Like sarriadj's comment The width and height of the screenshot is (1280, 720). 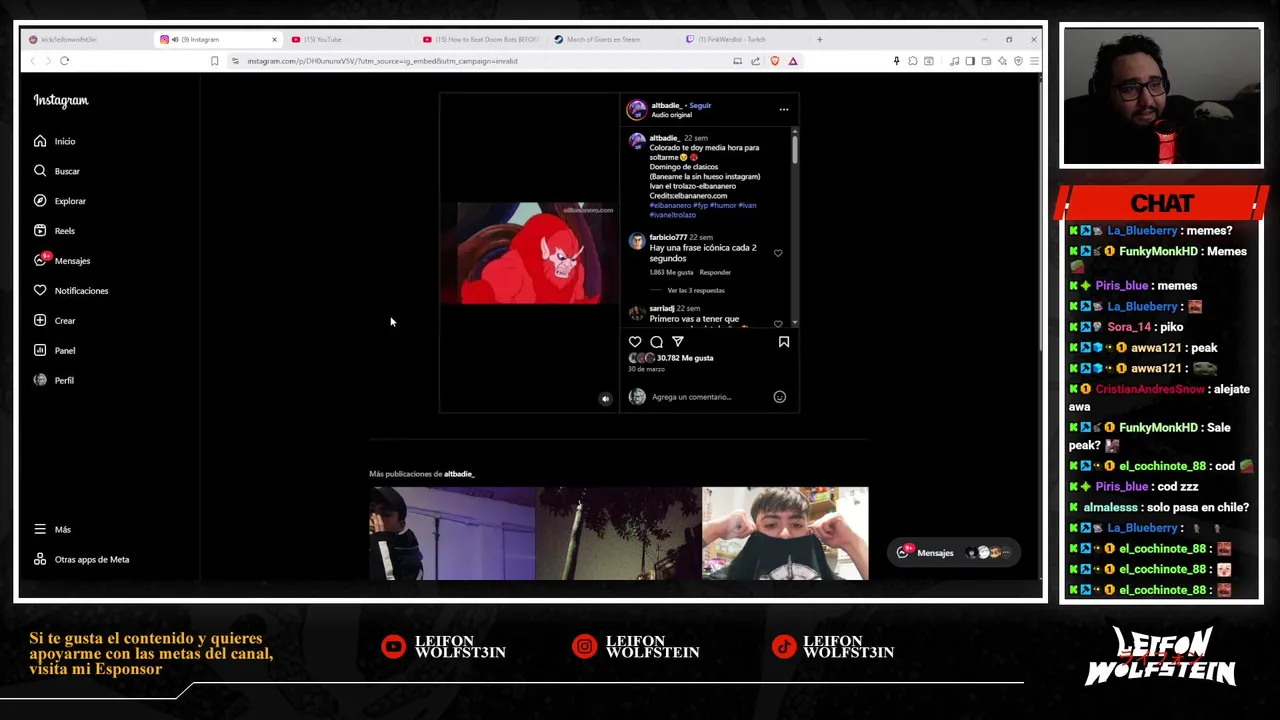point(778,324)
